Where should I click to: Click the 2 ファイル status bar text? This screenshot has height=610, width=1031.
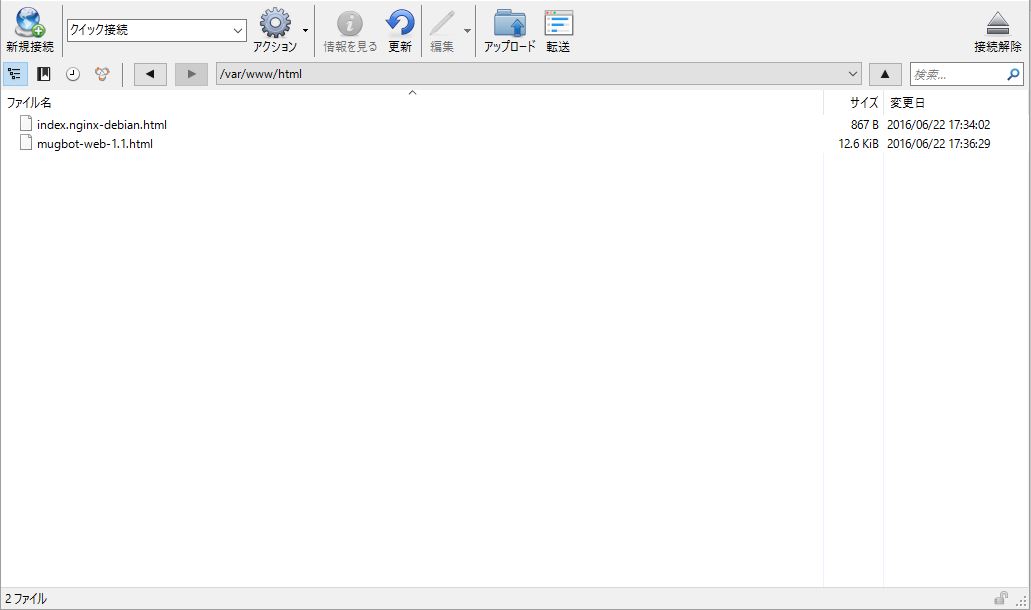(x=26, y=598)
